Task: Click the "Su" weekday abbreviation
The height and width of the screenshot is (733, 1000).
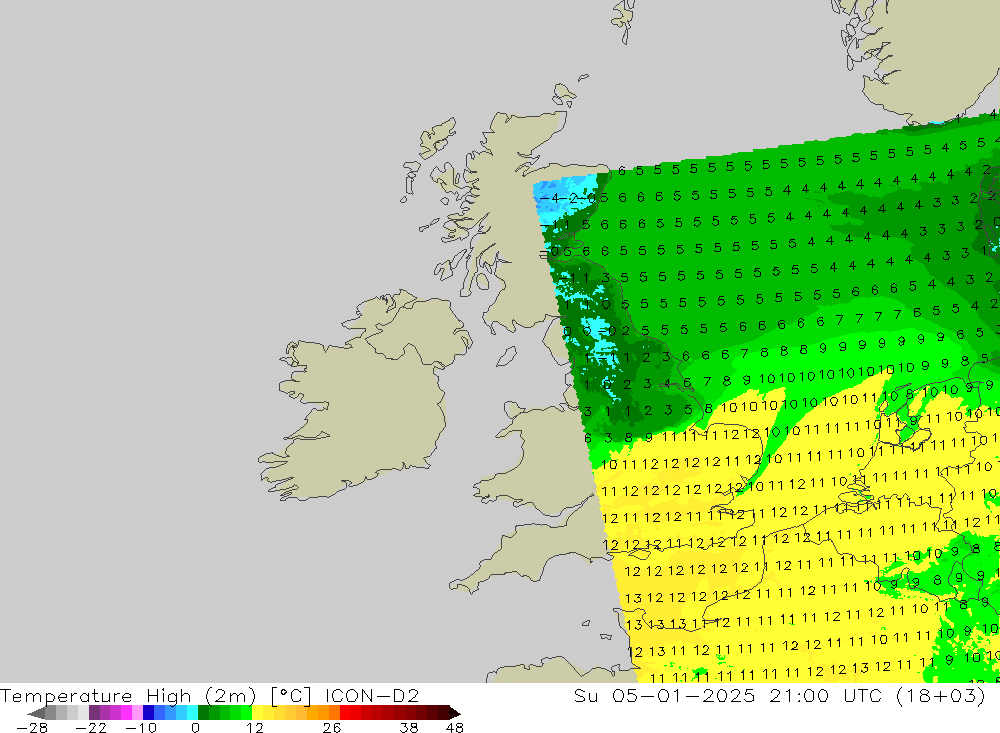Action: [x=585, y=695]
